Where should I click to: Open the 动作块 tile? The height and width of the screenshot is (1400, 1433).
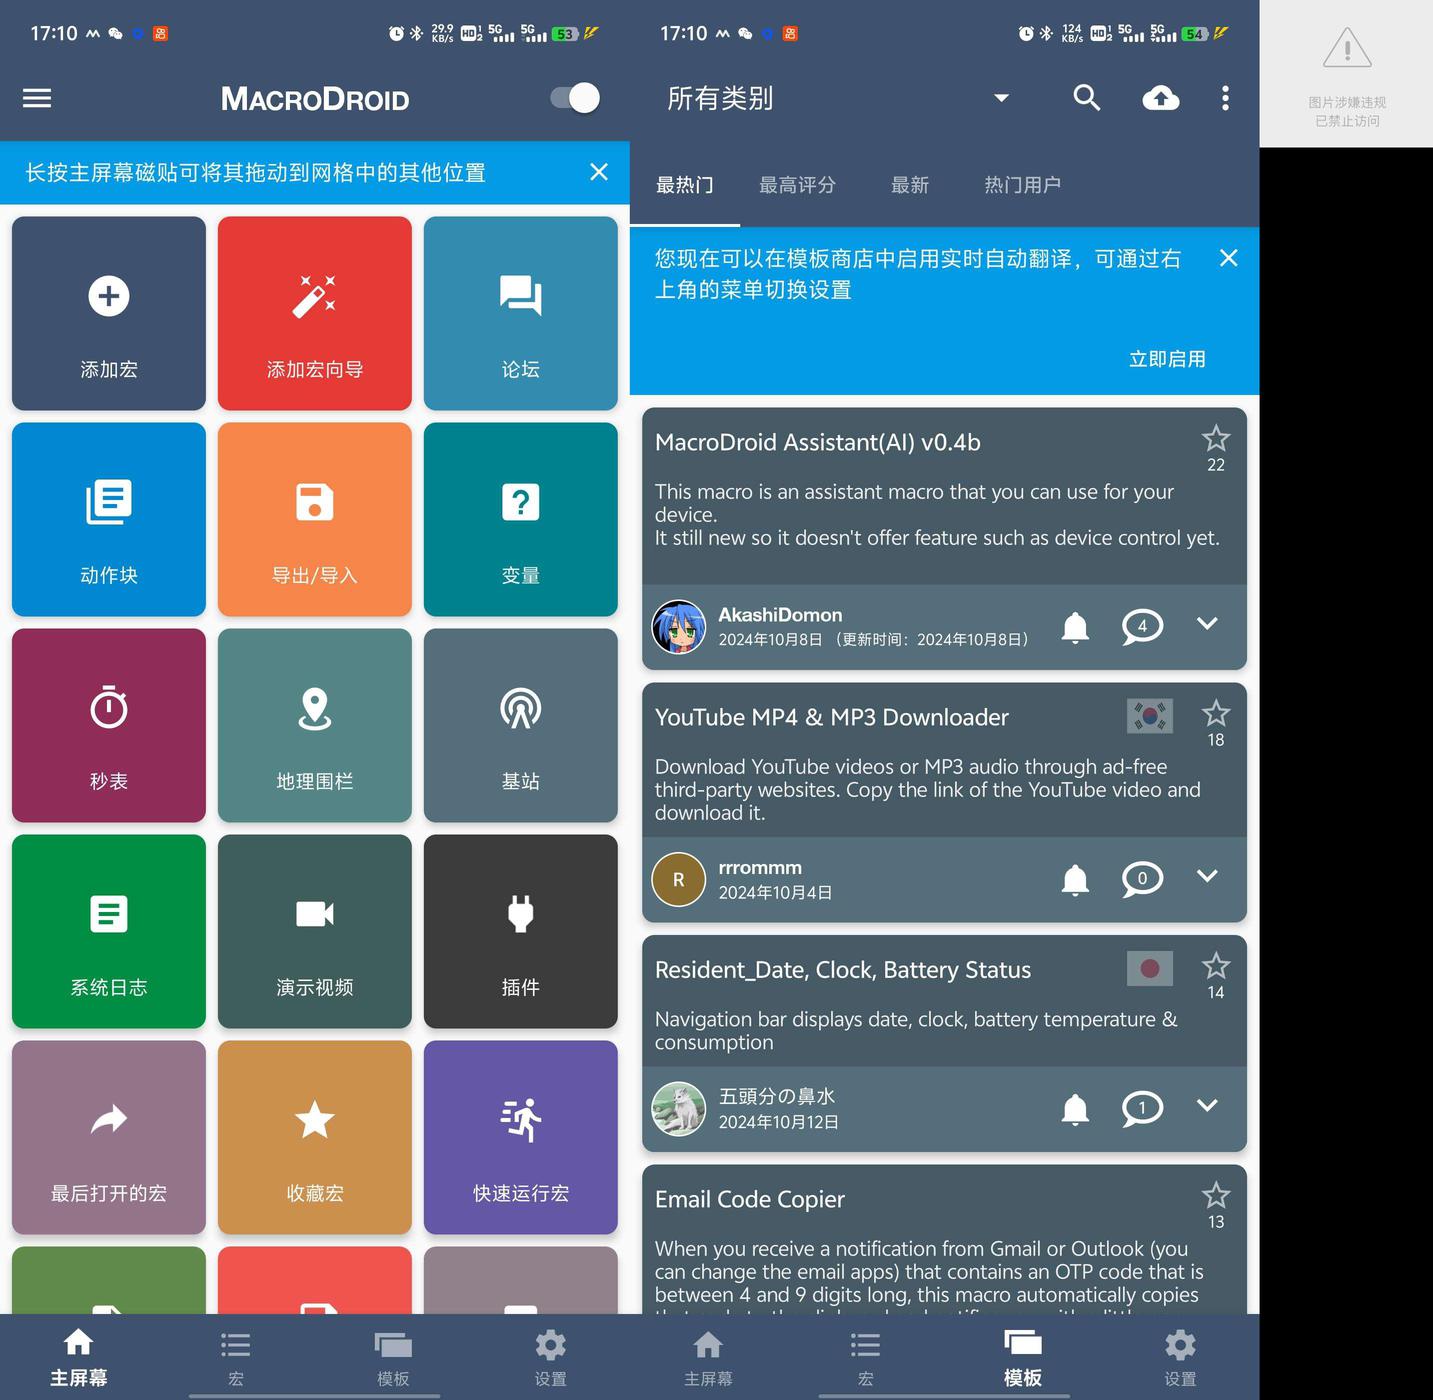point(109,519)
